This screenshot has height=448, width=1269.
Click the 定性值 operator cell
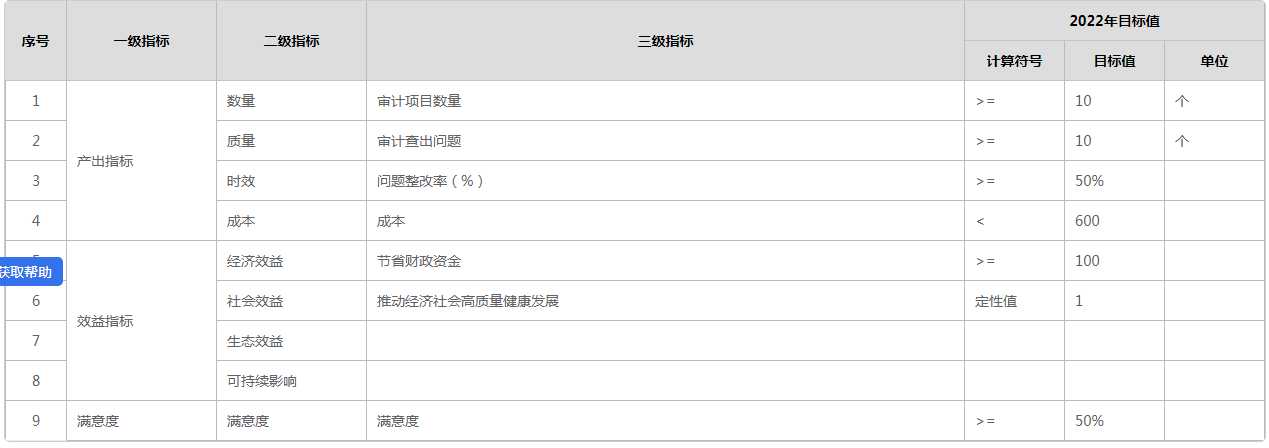tap(996, 301)
